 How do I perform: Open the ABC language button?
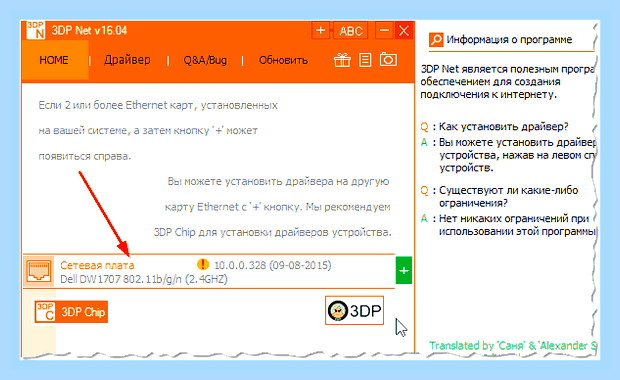[x=351, y=30]
